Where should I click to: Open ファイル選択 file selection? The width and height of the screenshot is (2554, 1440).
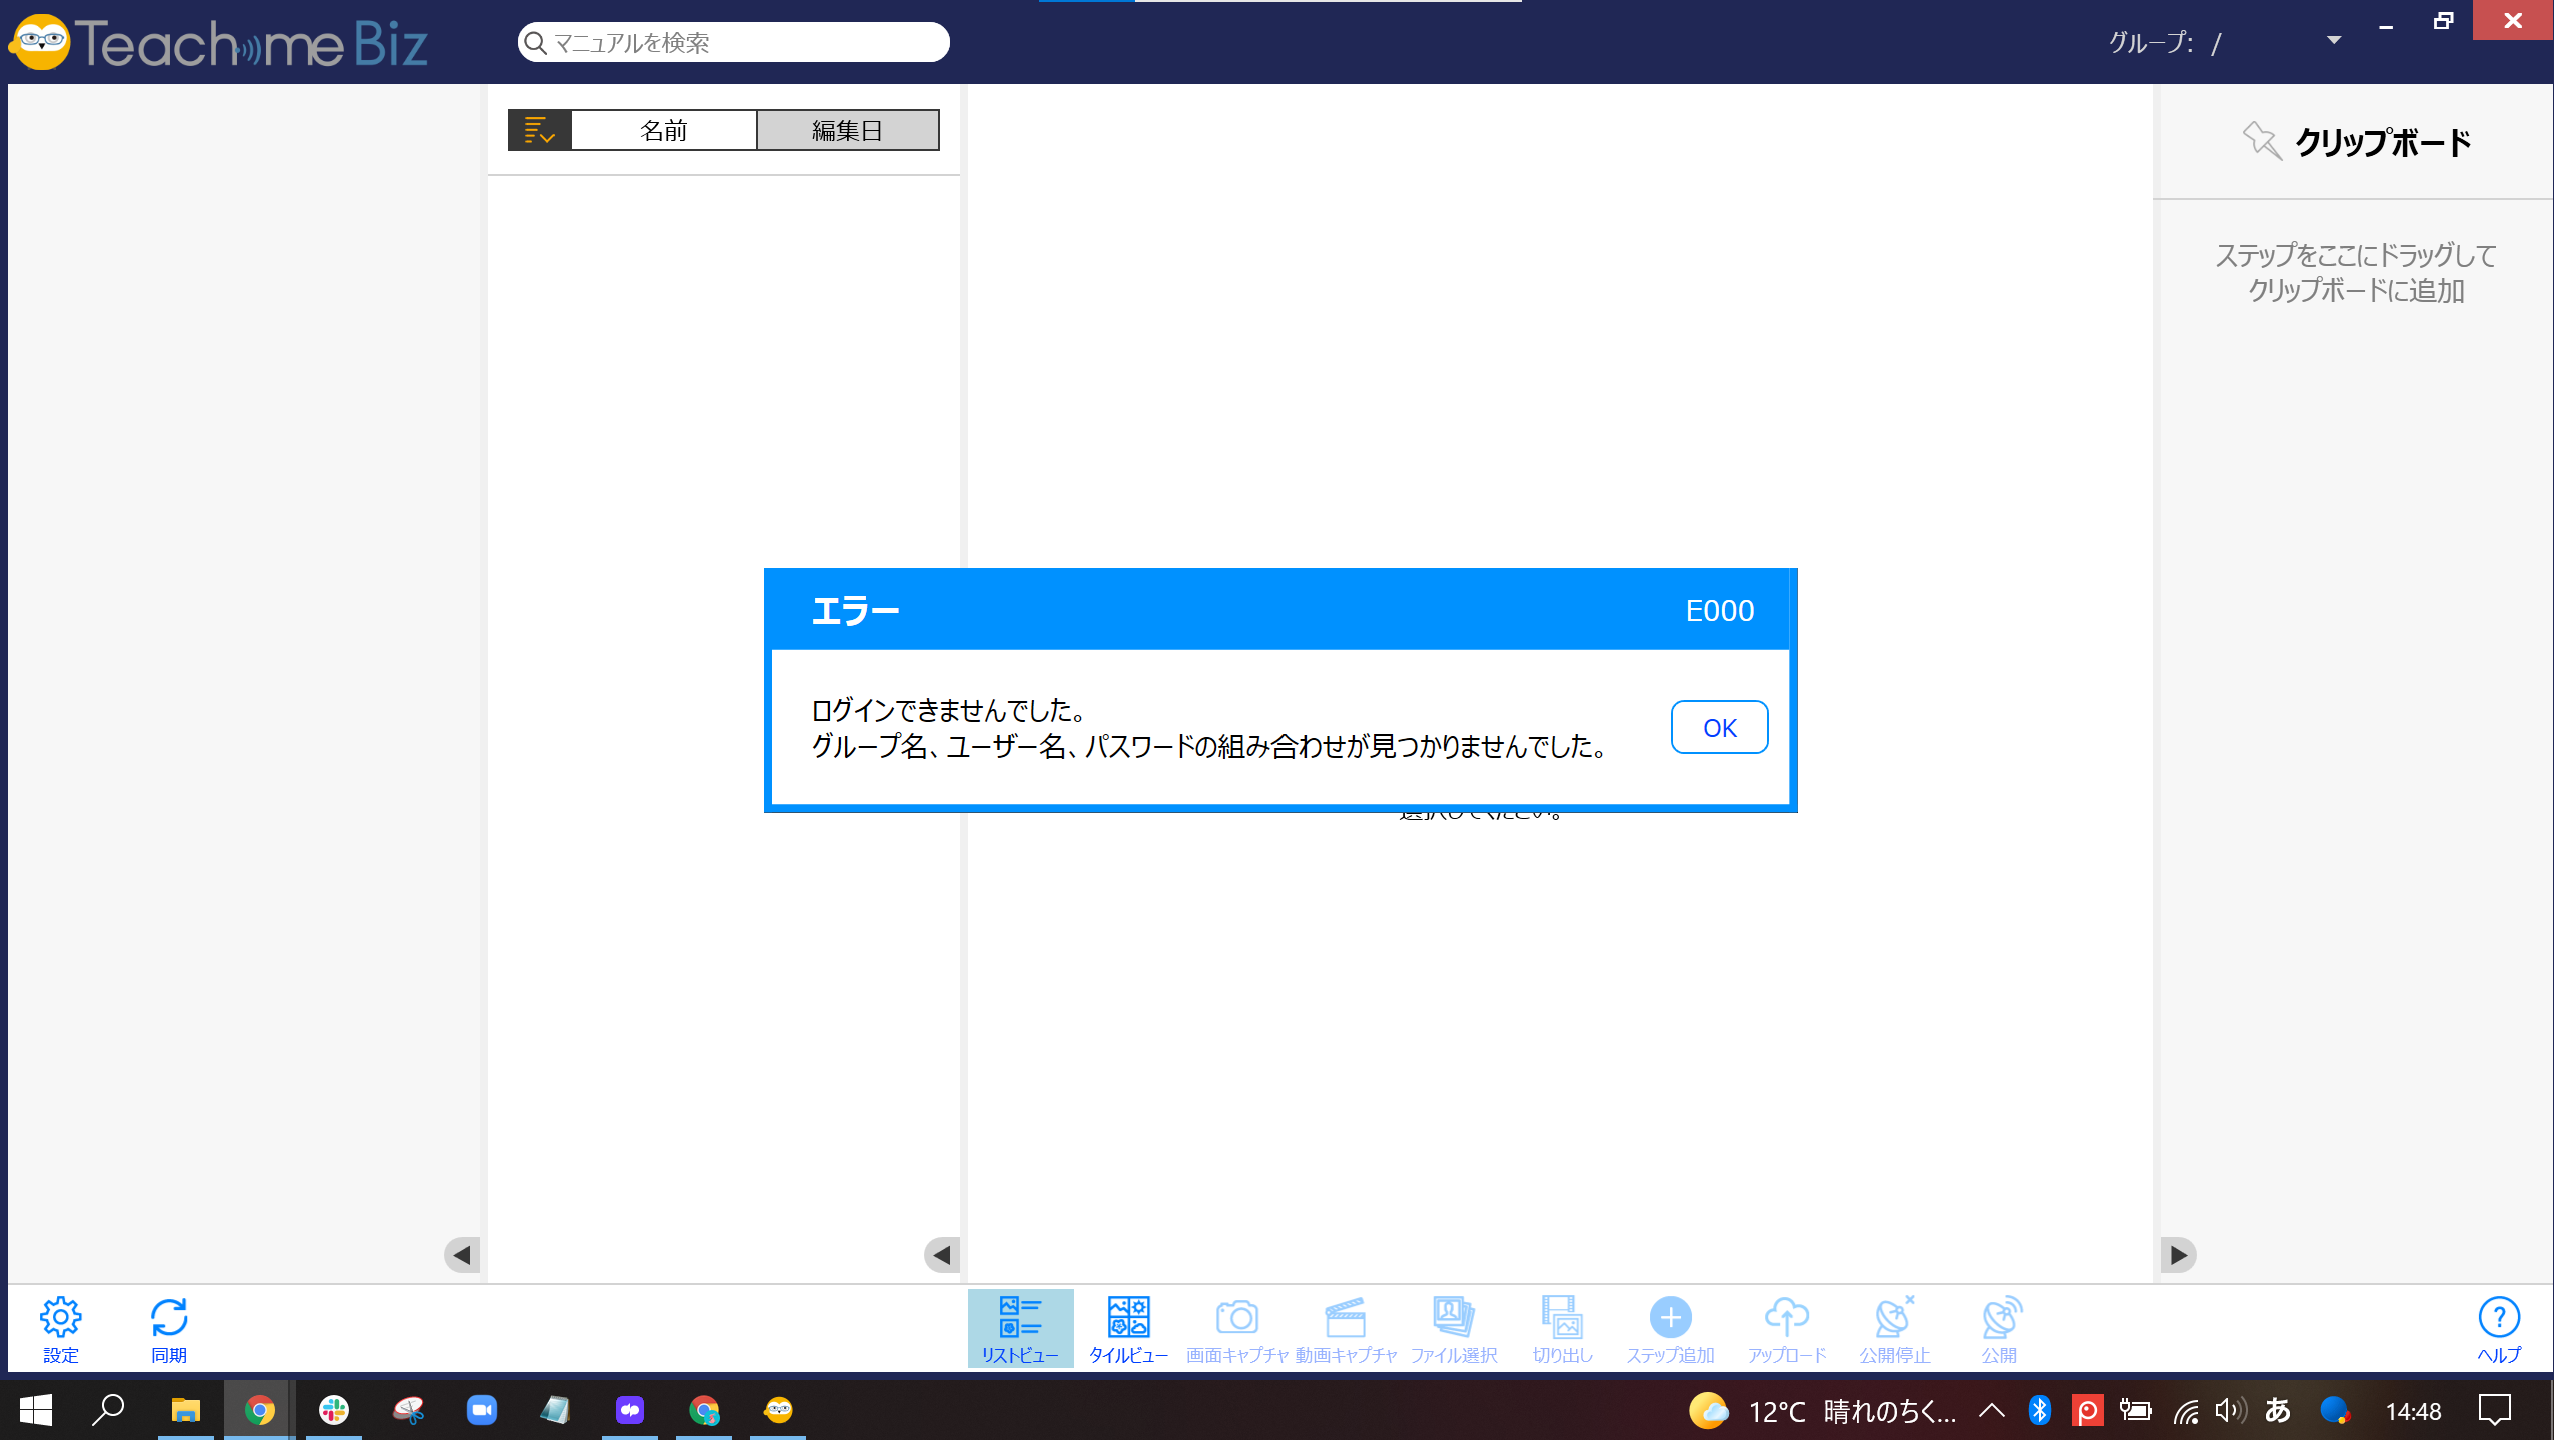tap(1453, 1327)
